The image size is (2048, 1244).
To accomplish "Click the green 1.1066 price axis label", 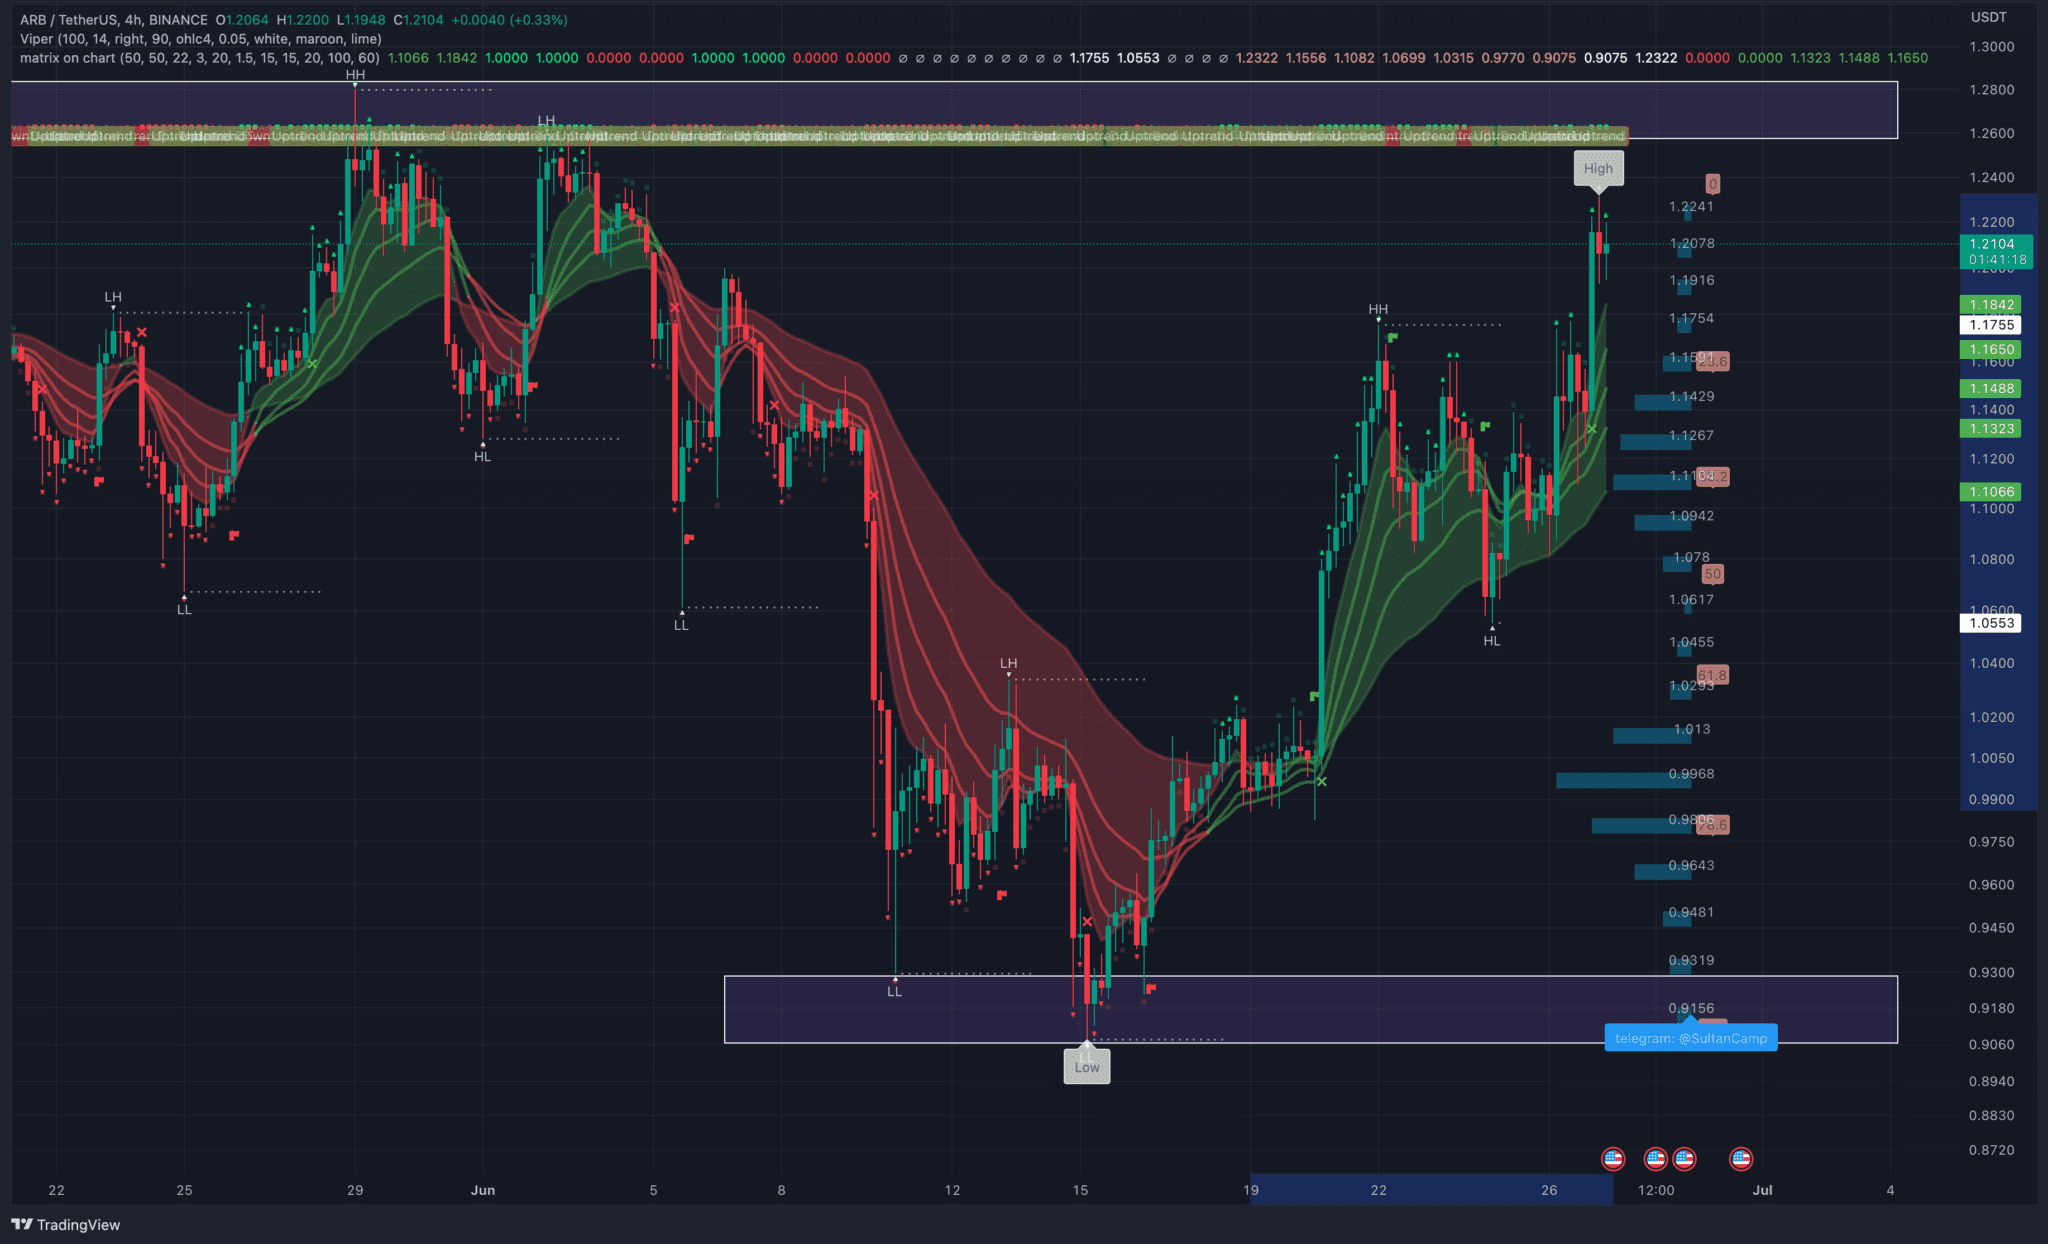I will click(x=1991, y=492).
